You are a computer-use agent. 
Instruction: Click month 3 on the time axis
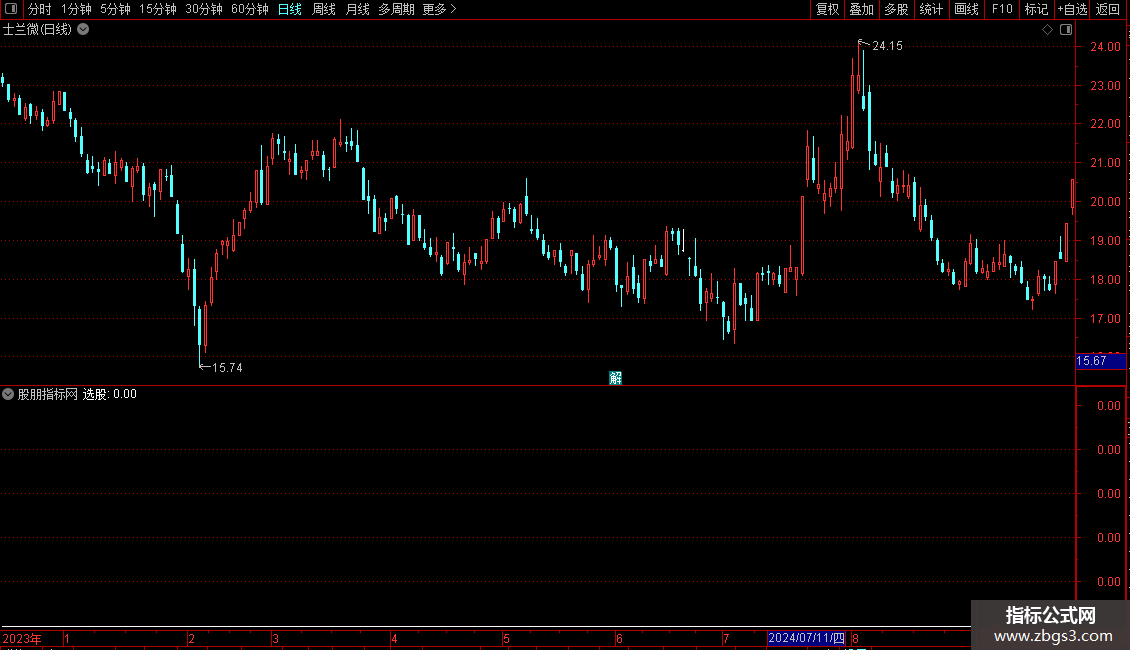[275, 638]
